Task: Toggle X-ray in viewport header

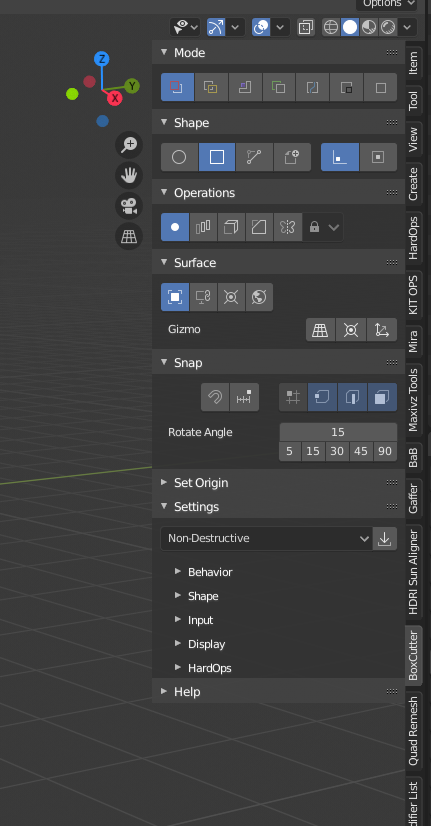Action: coord(305,27)
